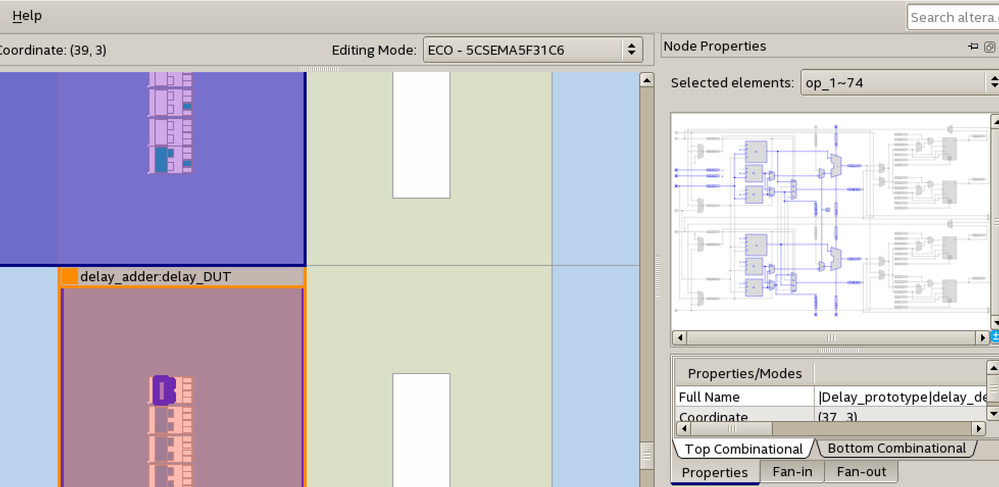Click the properties table horizontal scrollbar thumb
This screenshot has height=487, width=999.
[731, 428]
